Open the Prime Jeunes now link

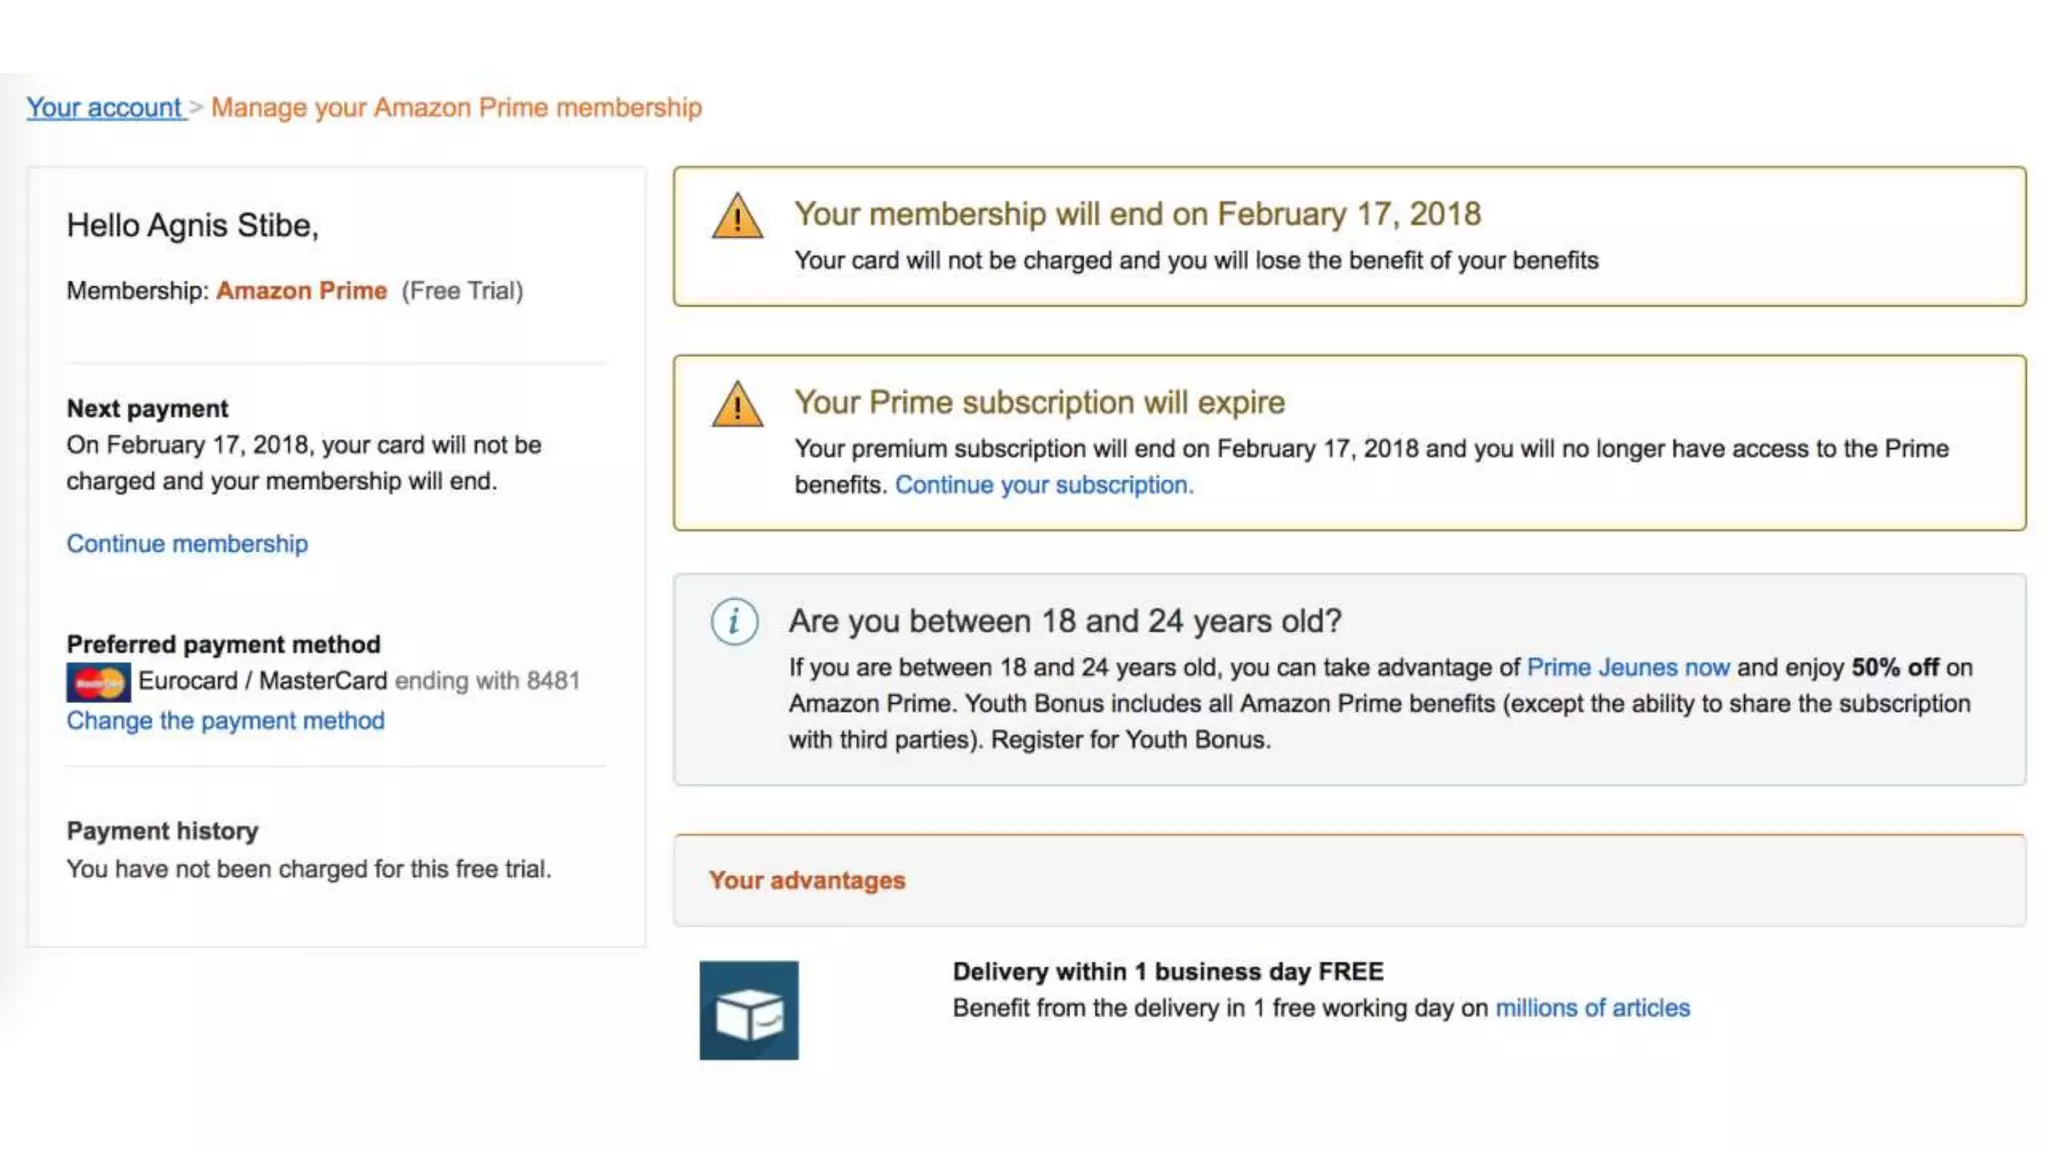coord(1627,668)
